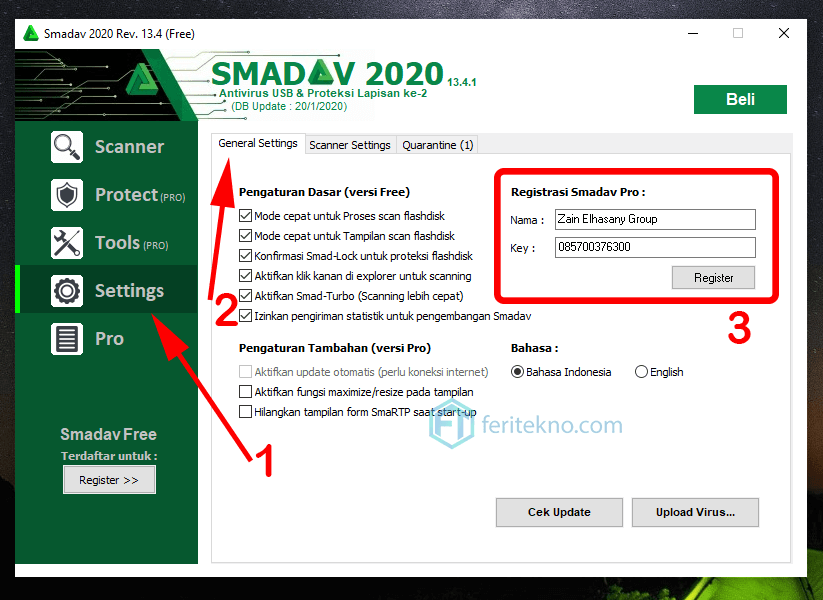Click the 'Registrasi Smadav Pro :' heading
The image size is (823, 600).
tap(578, 192)
